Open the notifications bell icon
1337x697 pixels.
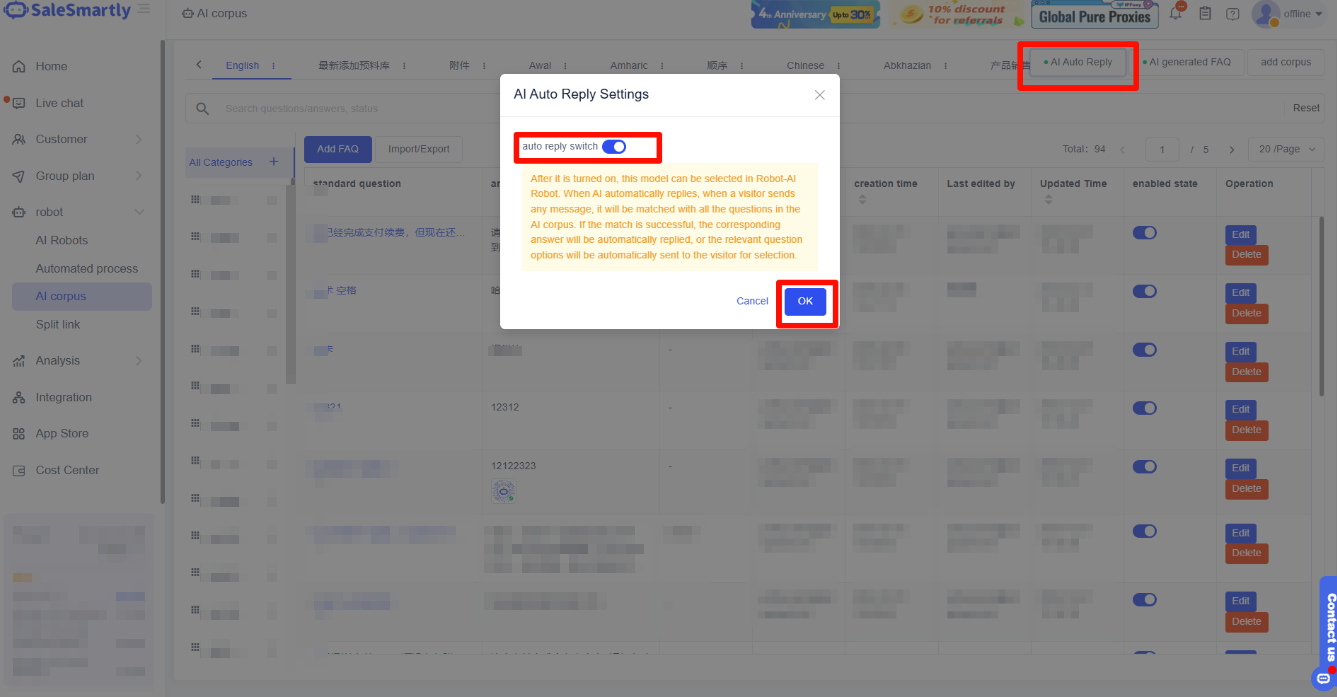(x=1176, y=14)
